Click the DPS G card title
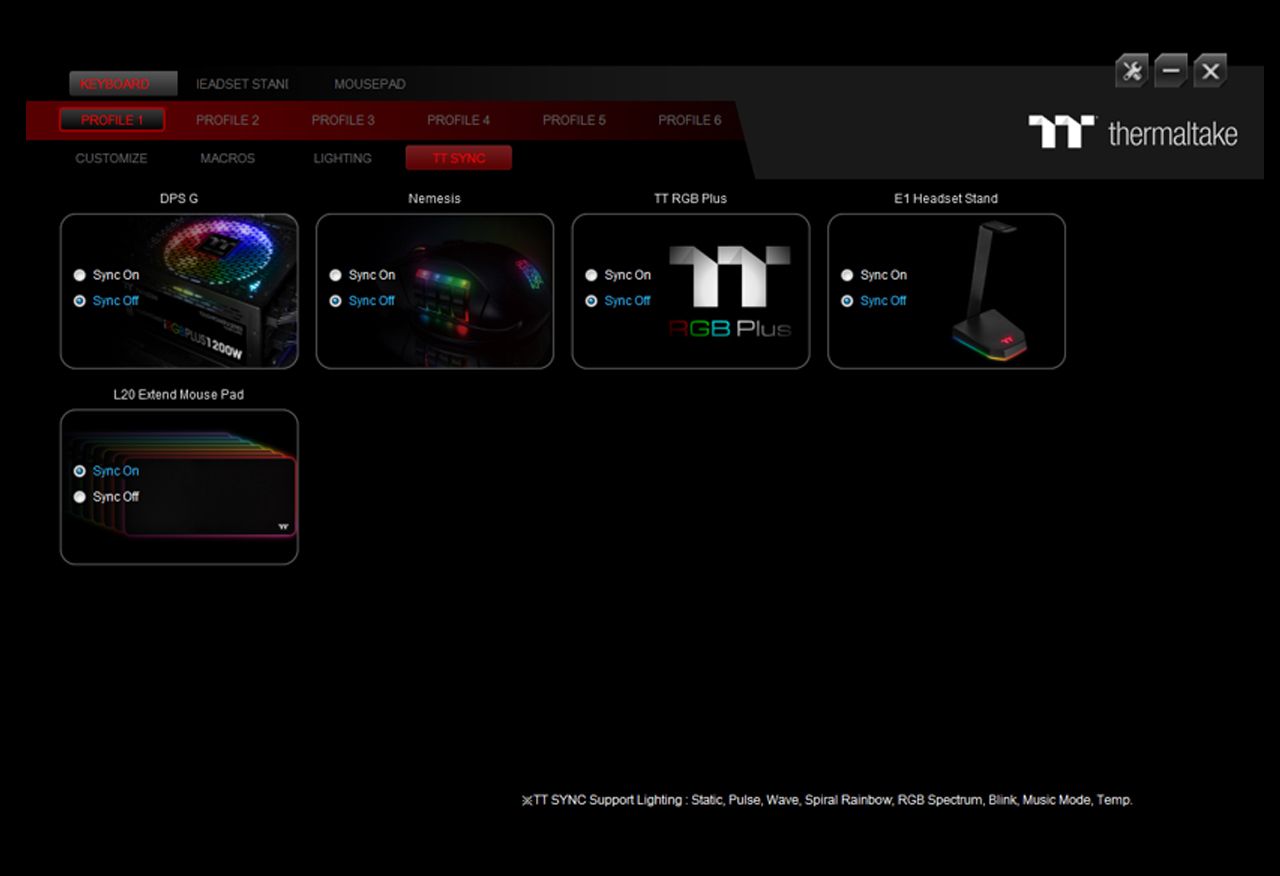 pyautogui.click(x=179, y=199)
